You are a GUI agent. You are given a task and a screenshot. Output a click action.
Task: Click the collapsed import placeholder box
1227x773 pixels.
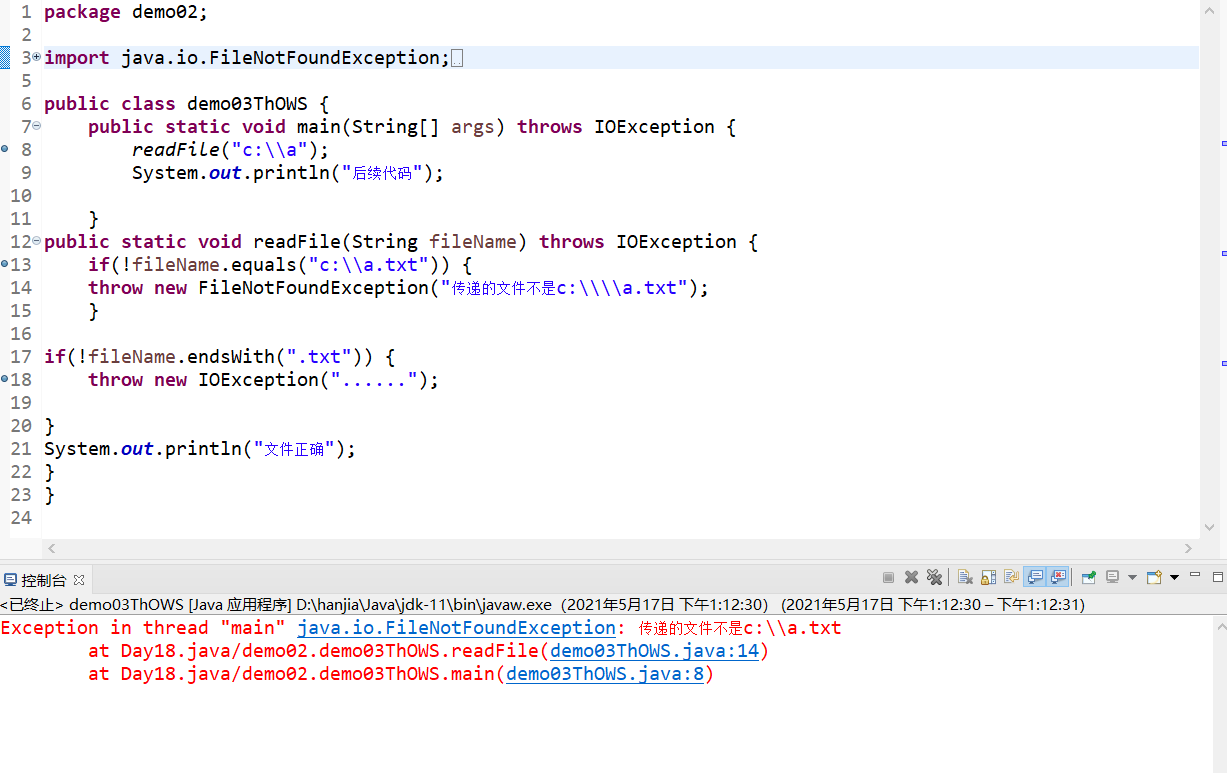tap(457, 59)
